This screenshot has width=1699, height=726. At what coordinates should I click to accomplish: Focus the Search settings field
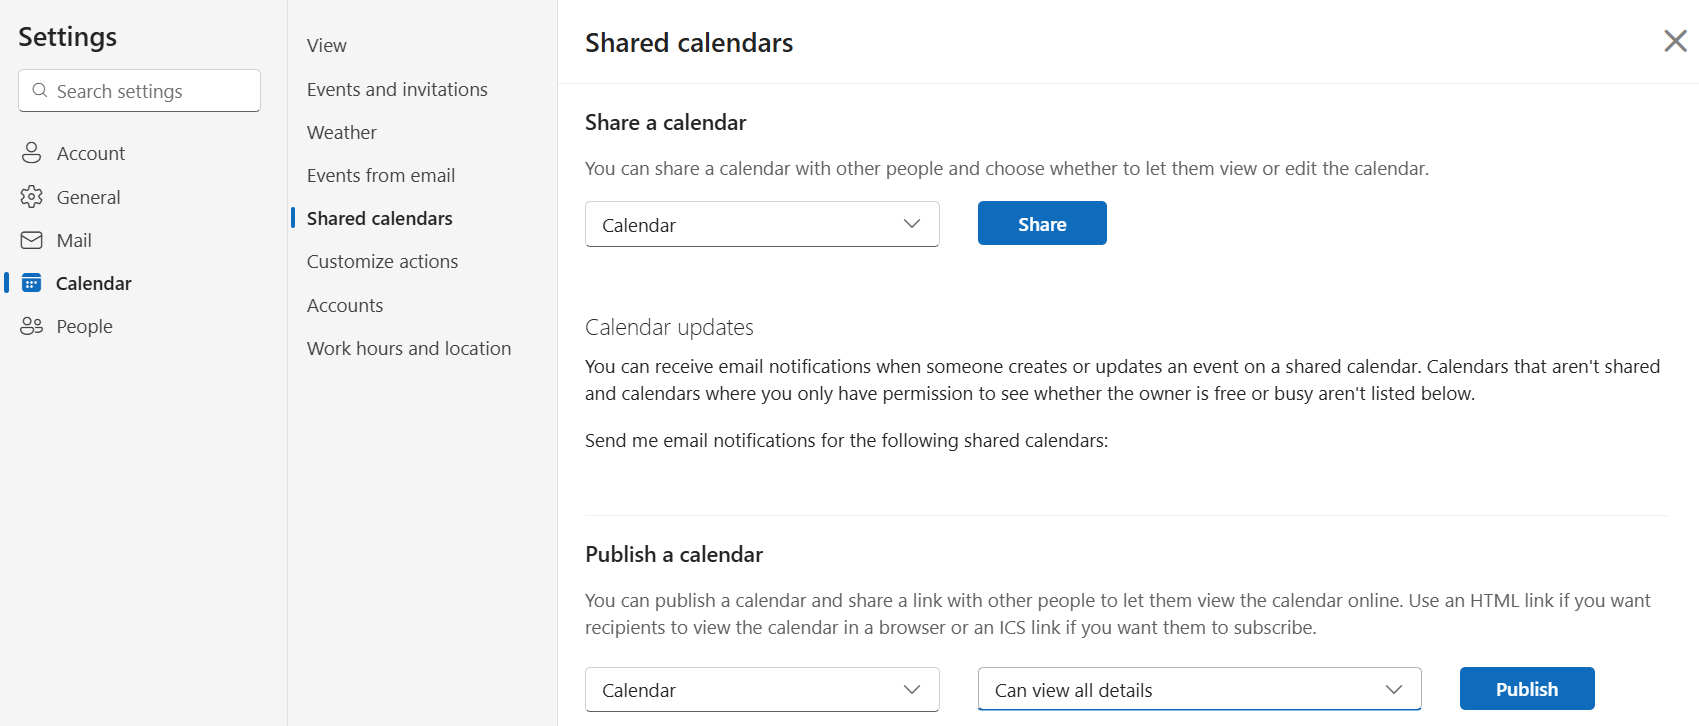pos(139,91)
